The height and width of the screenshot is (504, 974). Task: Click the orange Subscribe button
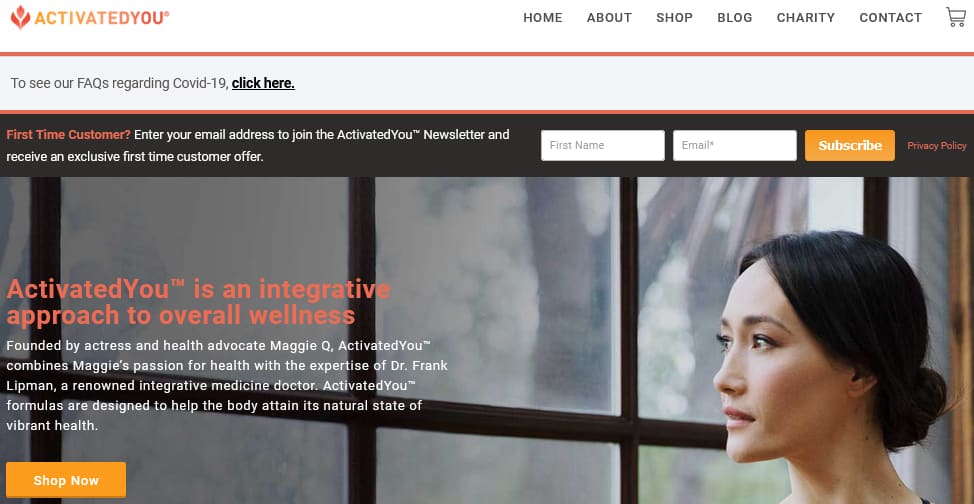850,145
